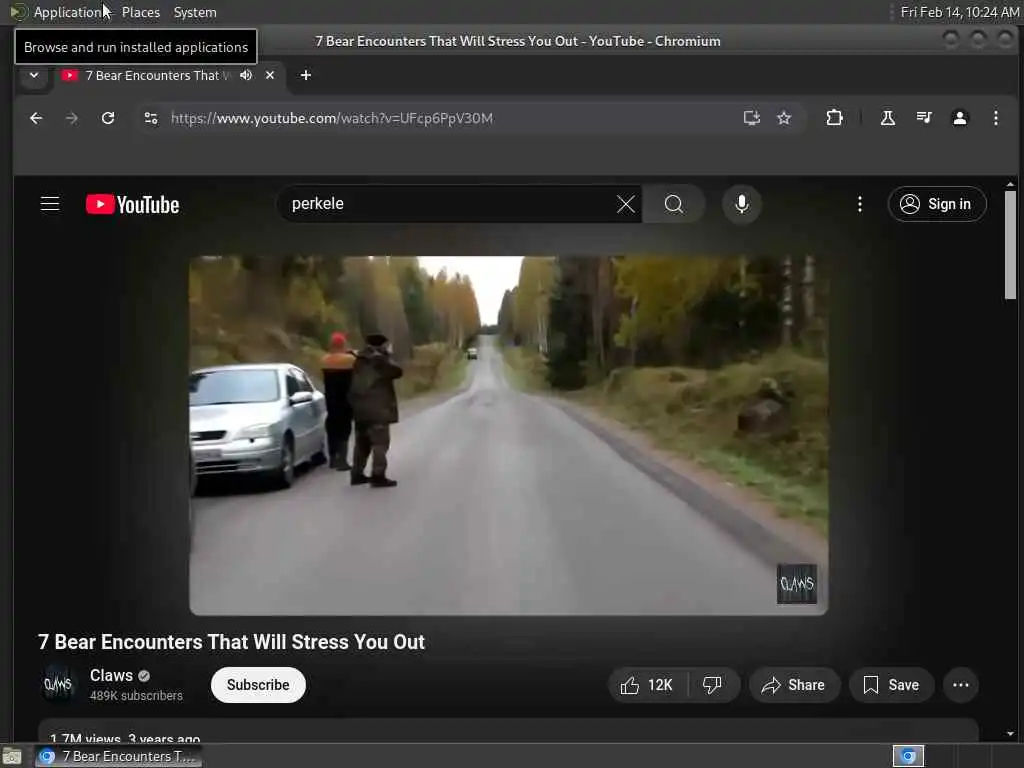Clear the search text with X

(626, 204)
